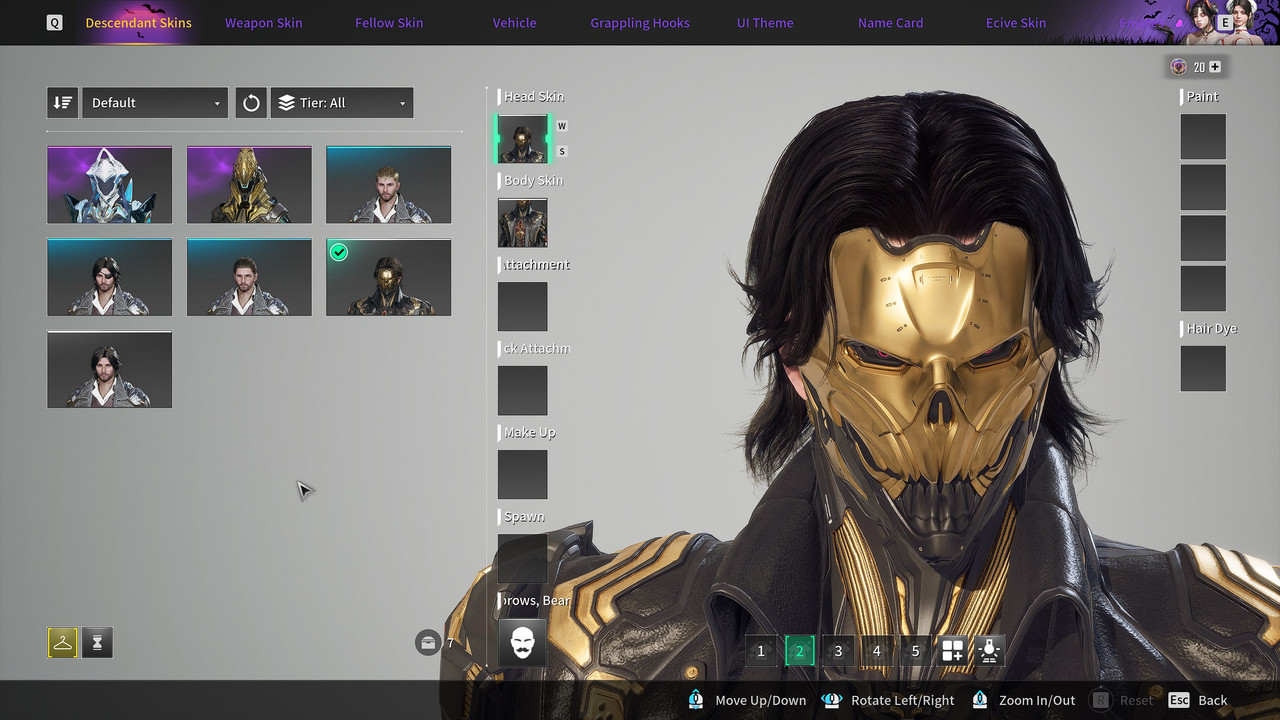Click the Hair Dye color slot

pos(1203,368)
